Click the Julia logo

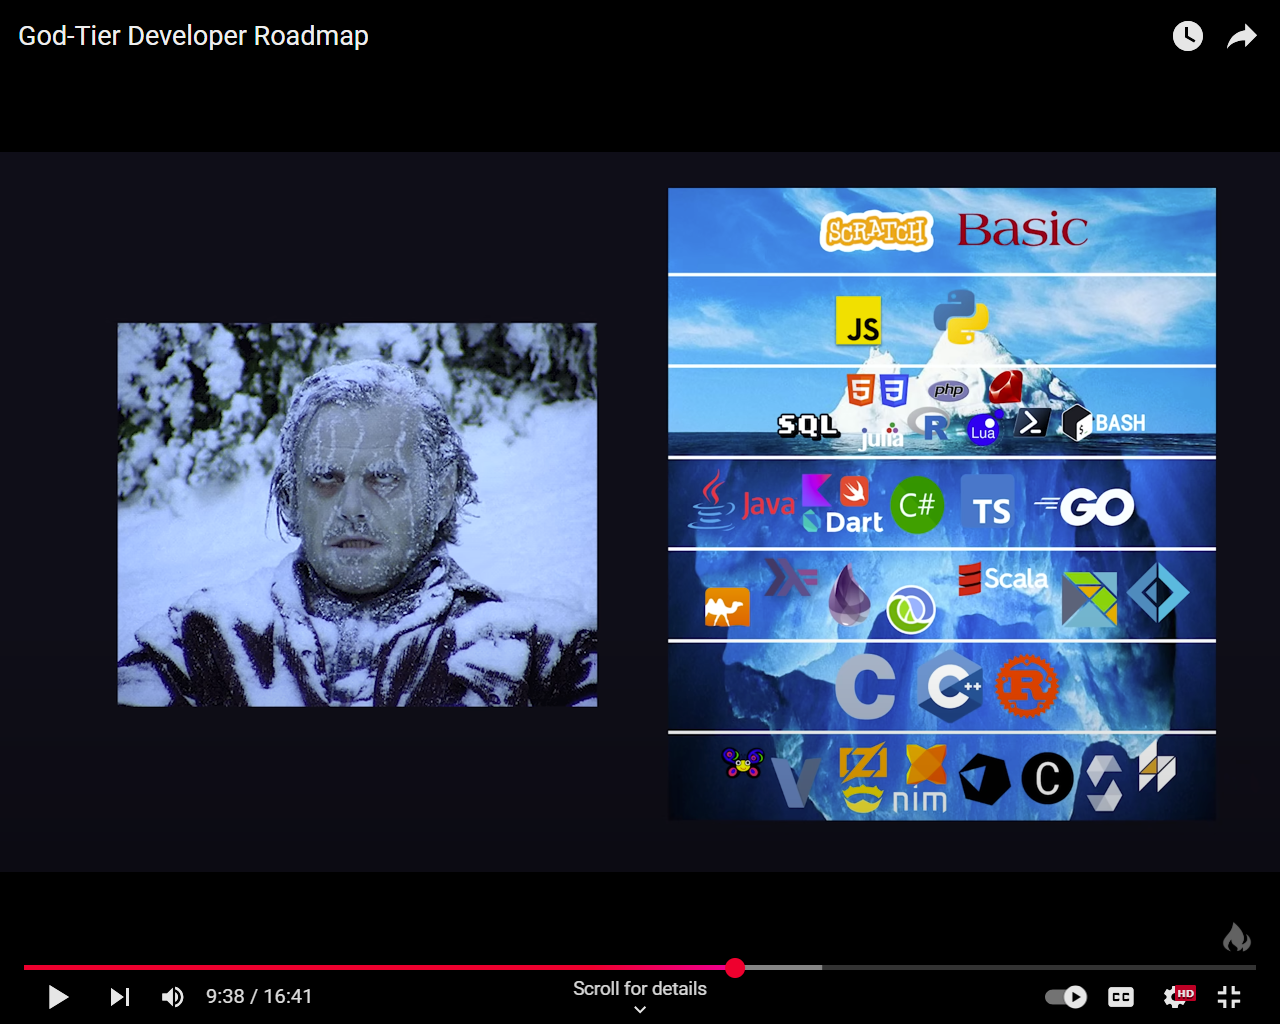point(882,436)
